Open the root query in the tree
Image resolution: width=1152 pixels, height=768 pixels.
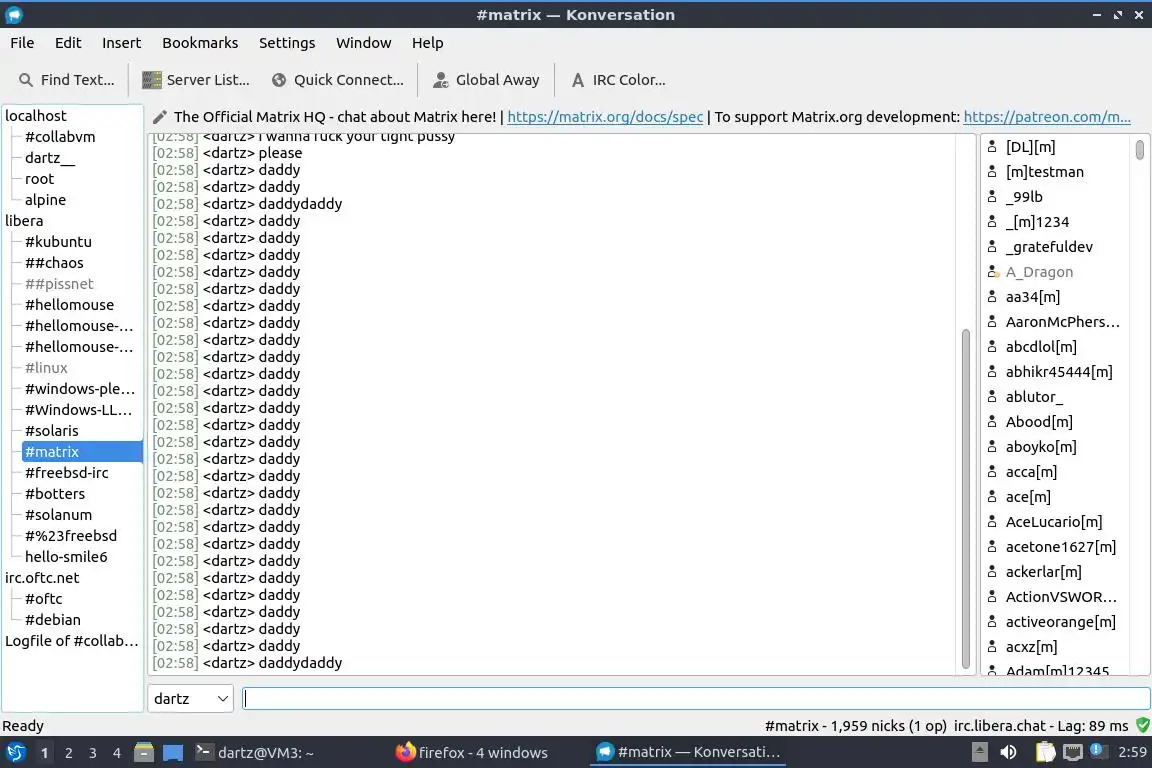click(x=40, y=179)
